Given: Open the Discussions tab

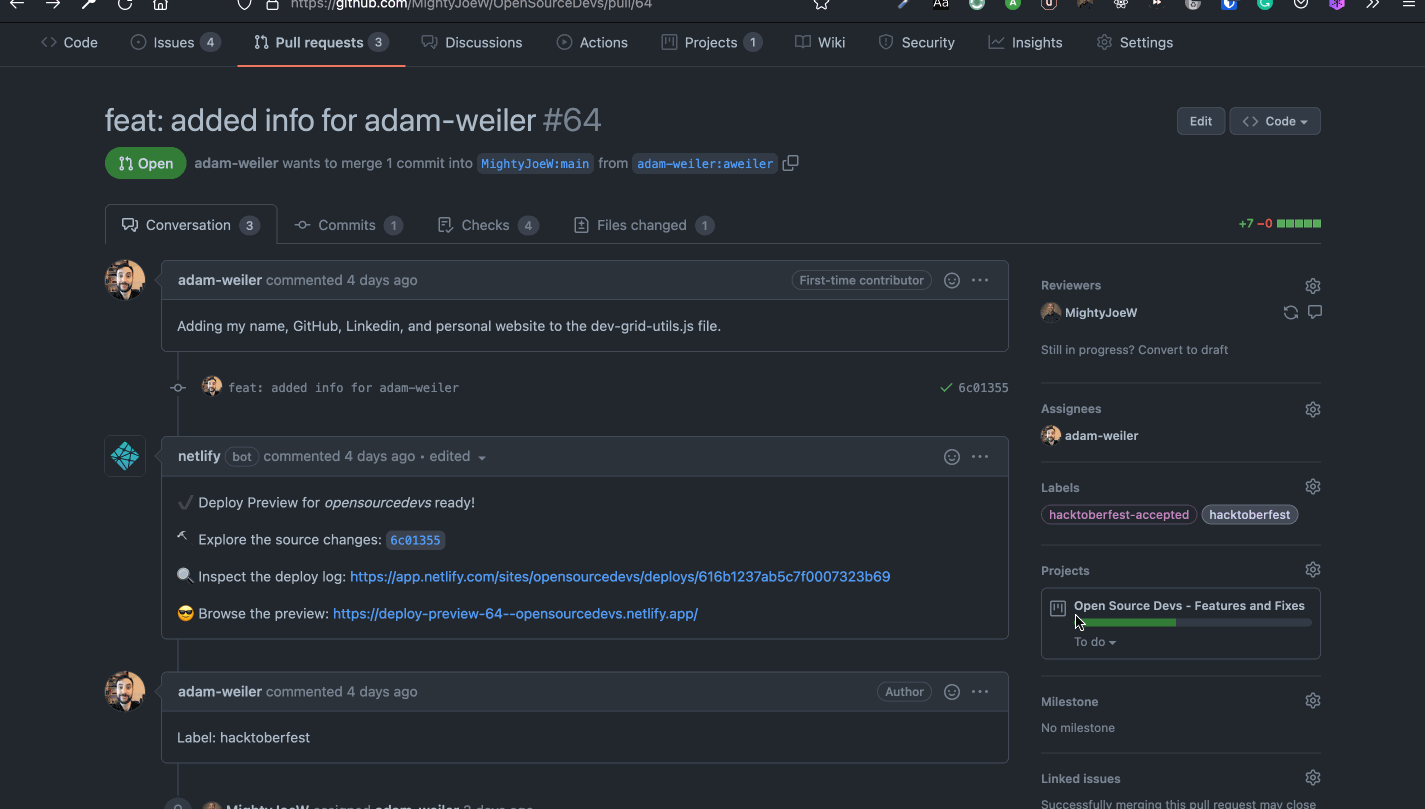Looking at the screenshot, I should 472,42.
